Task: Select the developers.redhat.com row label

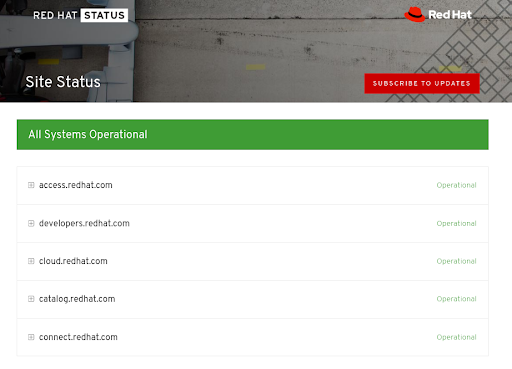Action: coord(84,223)
